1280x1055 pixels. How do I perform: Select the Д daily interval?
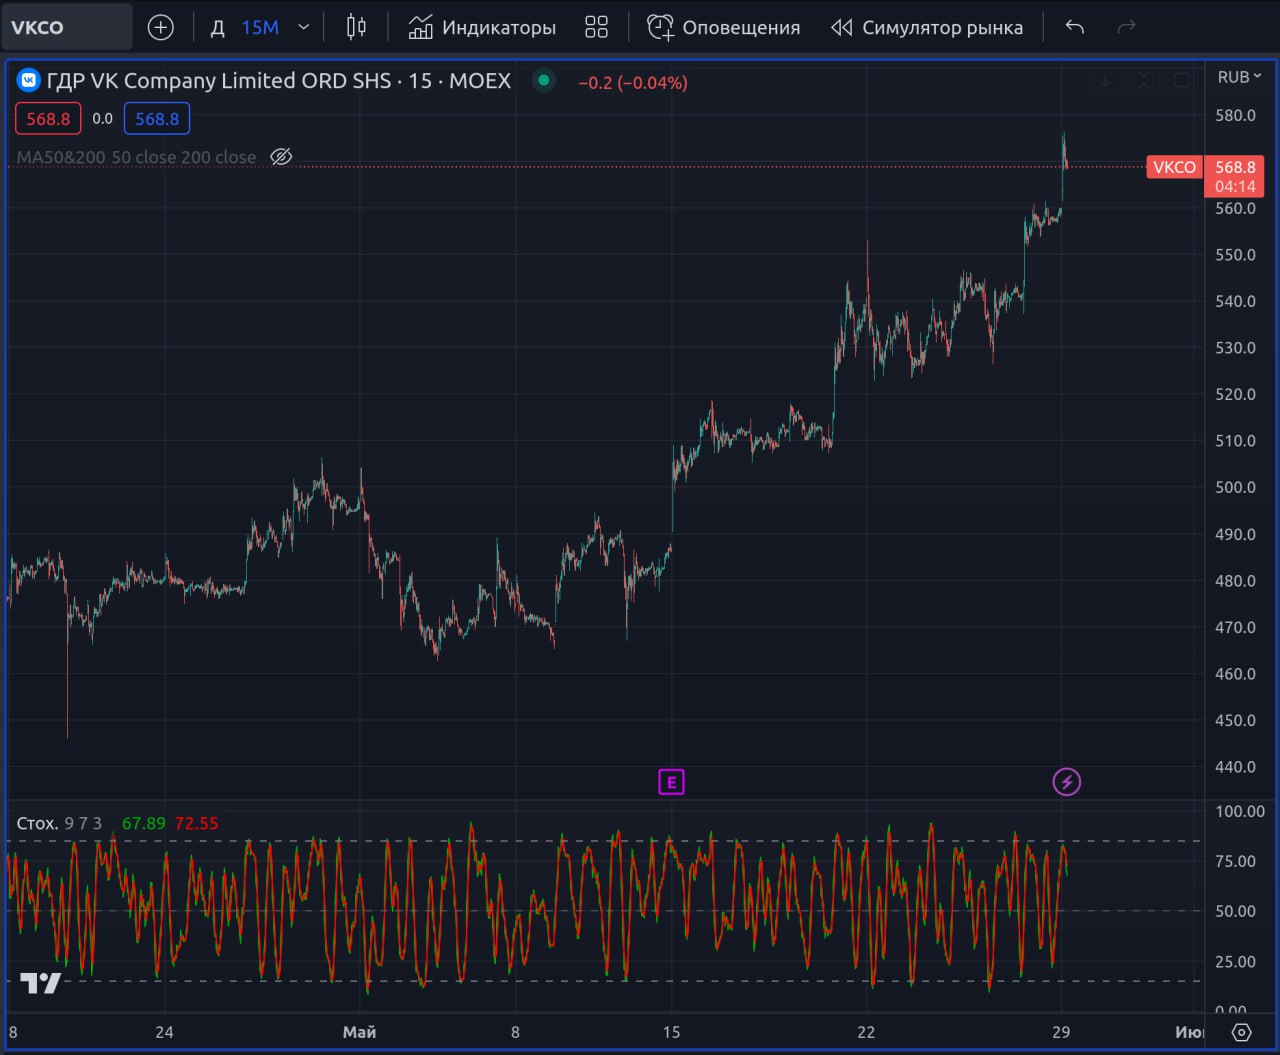(217, 27)
